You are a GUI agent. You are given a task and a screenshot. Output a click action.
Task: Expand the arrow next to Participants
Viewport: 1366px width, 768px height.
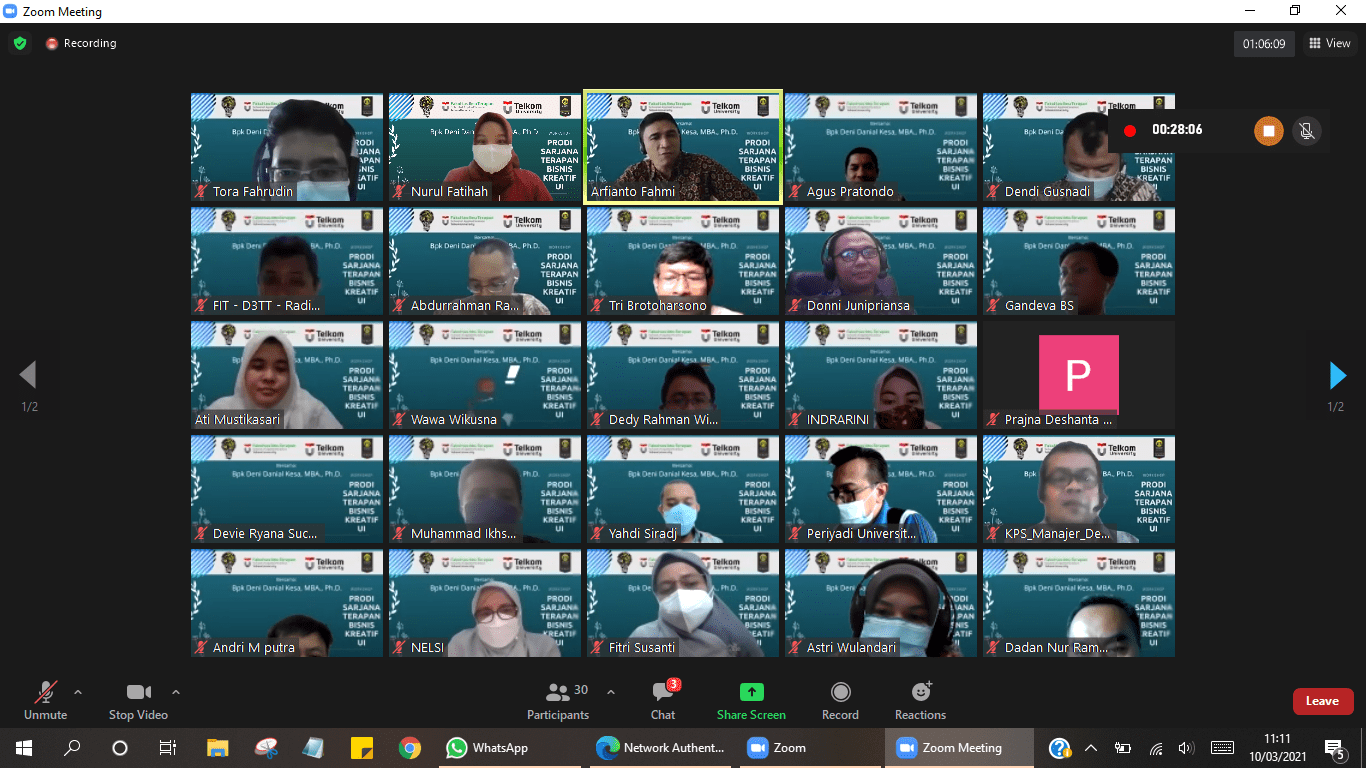[x=611, y=692]
